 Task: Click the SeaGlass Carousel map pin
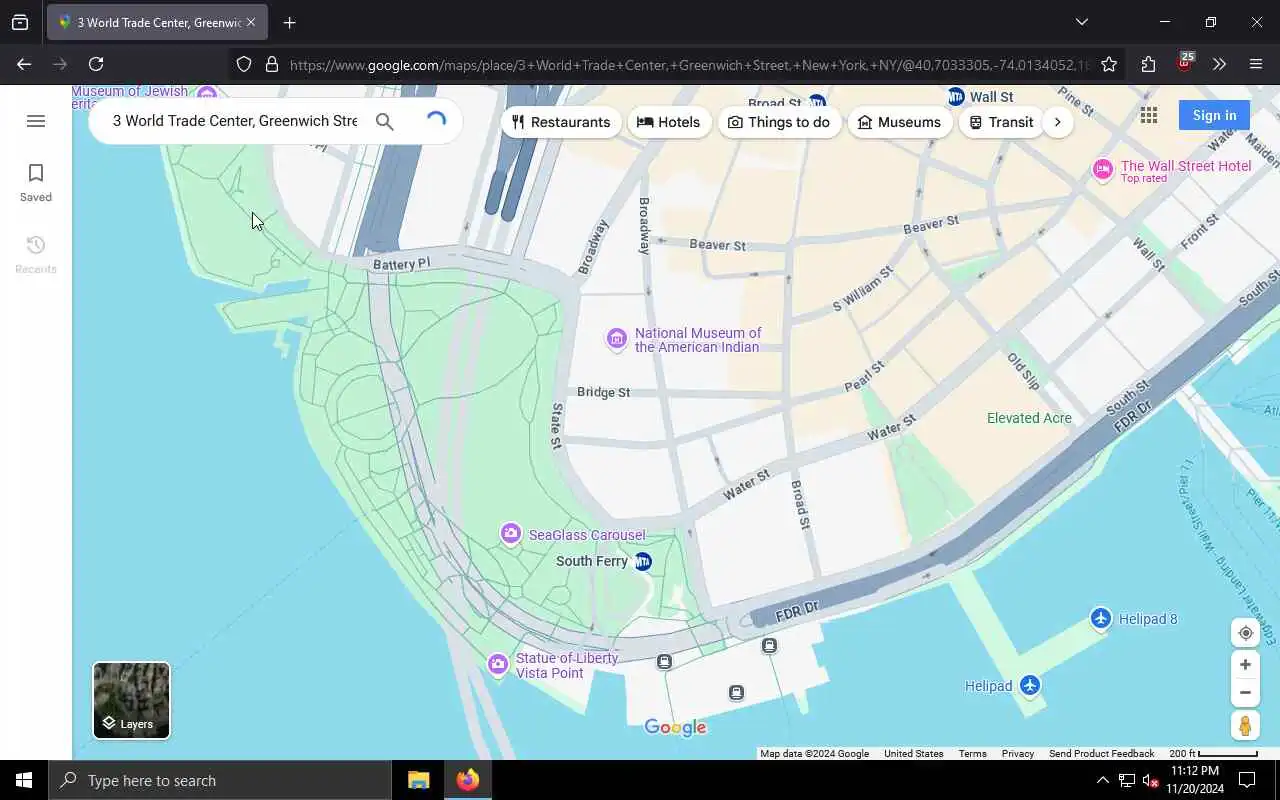click(511, 534)
